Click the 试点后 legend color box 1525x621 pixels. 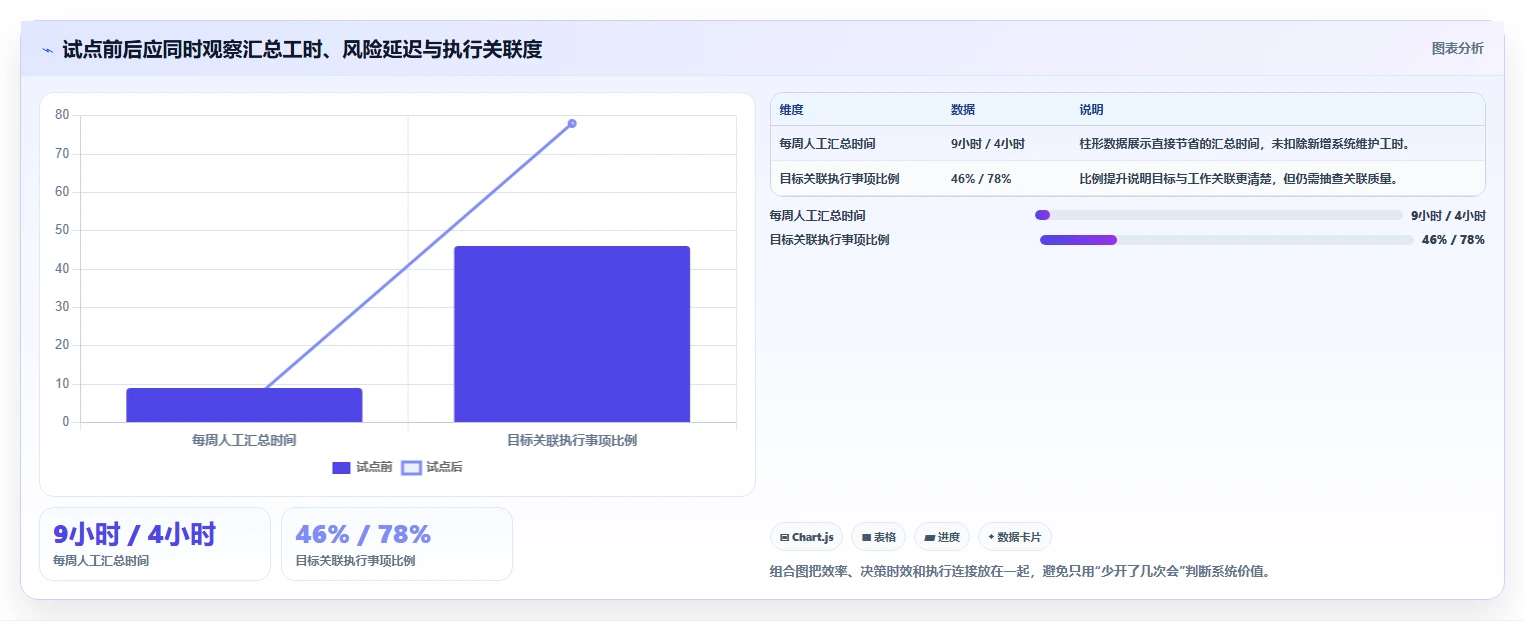click(x=411, y=467)
